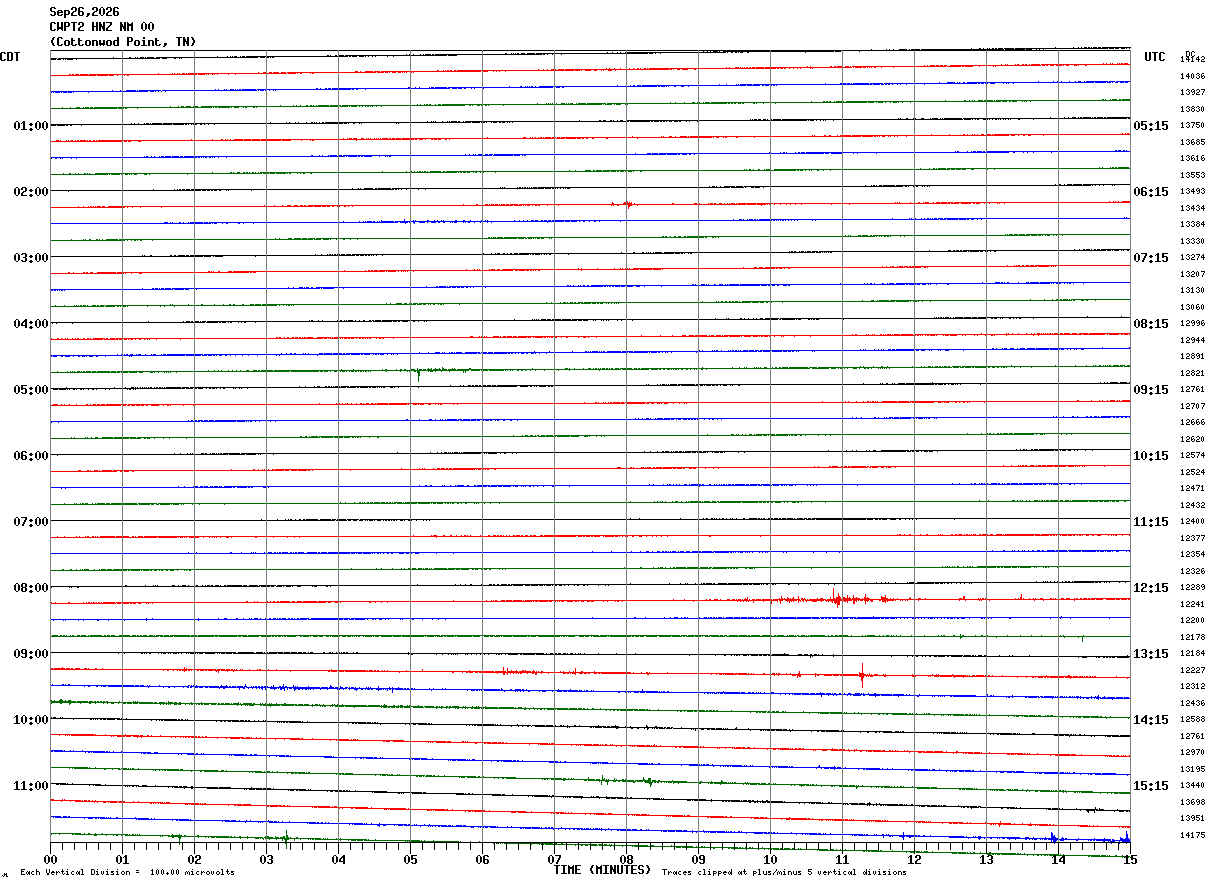Select the Traces clipped footnote text
This screenshot has height=886, width=1210.
coord(784,872)
